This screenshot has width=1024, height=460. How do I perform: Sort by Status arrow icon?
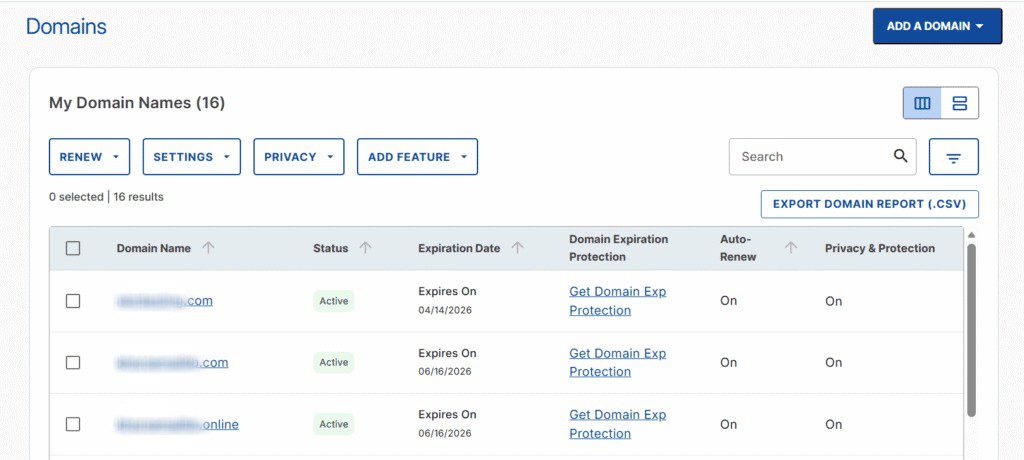point(365,248)
